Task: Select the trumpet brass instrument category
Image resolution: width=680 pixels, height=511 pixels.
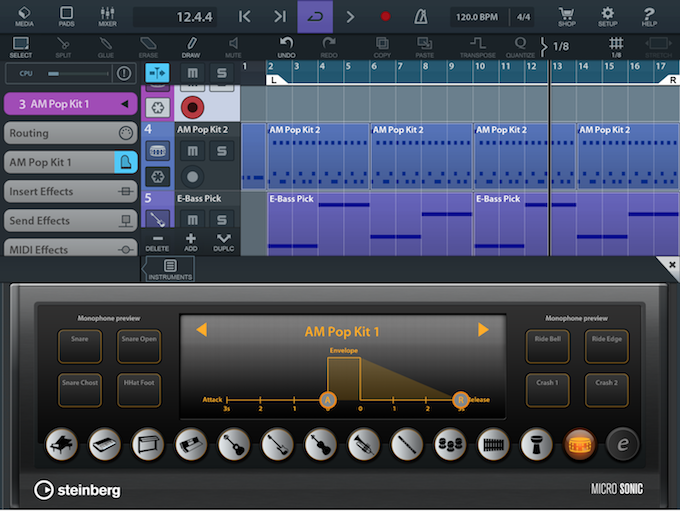Action: click(363, 444)
